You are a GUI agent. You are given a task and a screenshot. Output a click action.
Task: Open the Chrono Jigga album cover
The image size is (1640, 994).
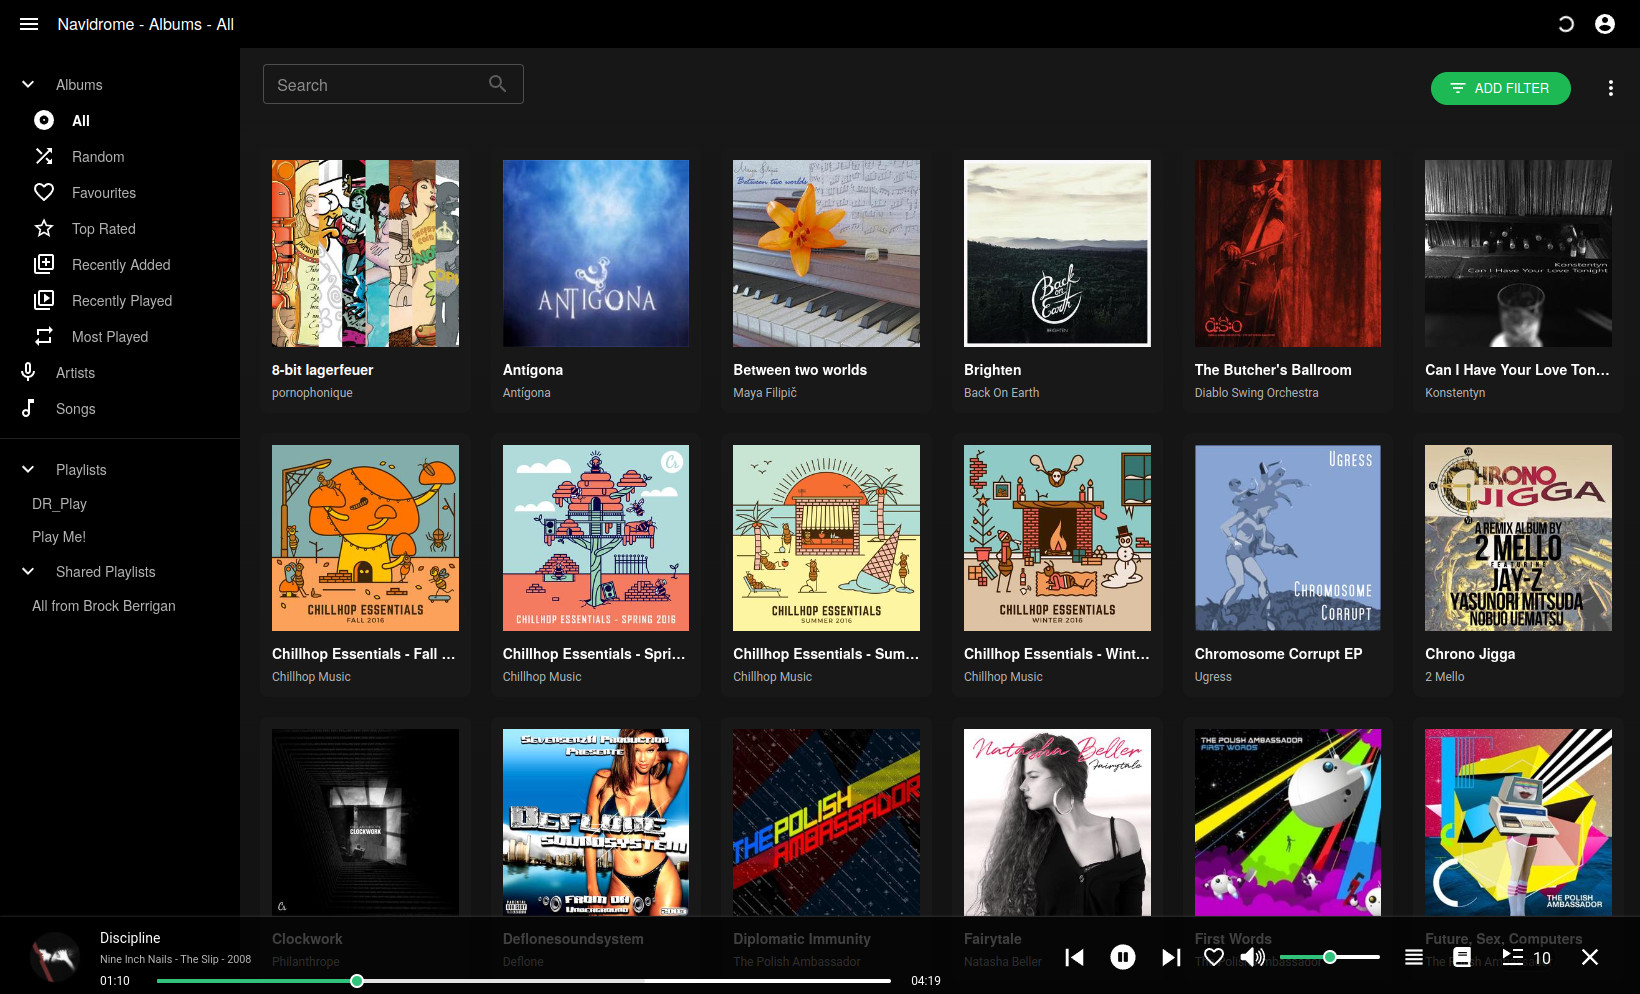tap(1518, 537)
